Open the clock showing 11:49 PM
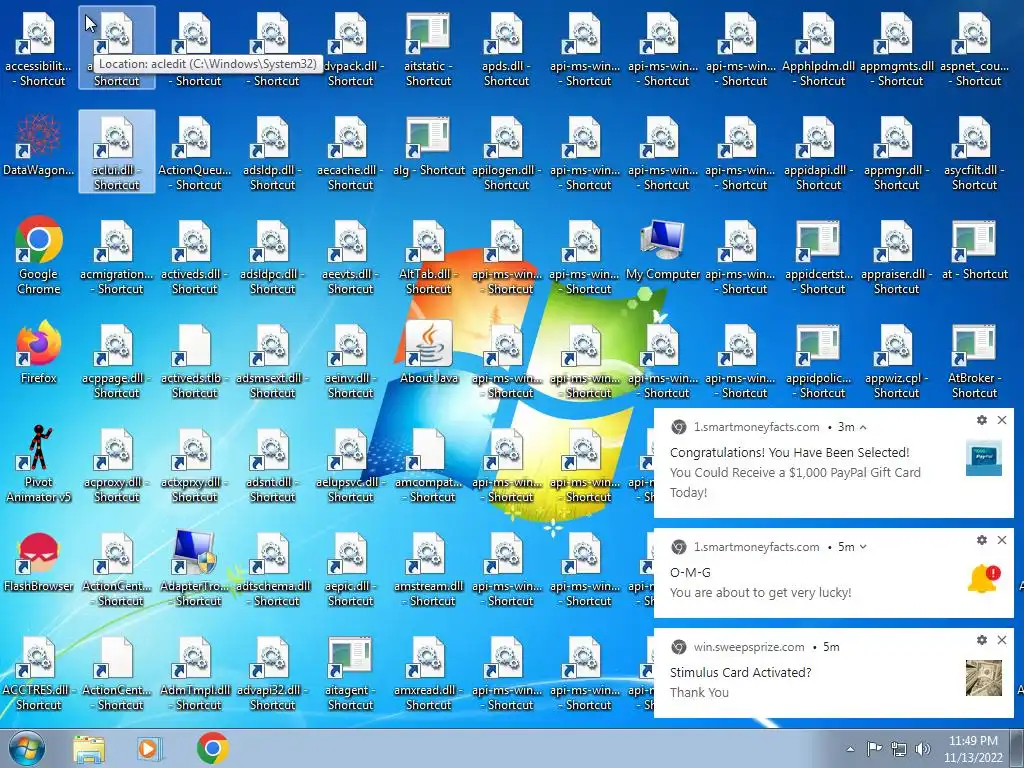The height and width of the screenshot is (768, 1024). coord(973,749)
